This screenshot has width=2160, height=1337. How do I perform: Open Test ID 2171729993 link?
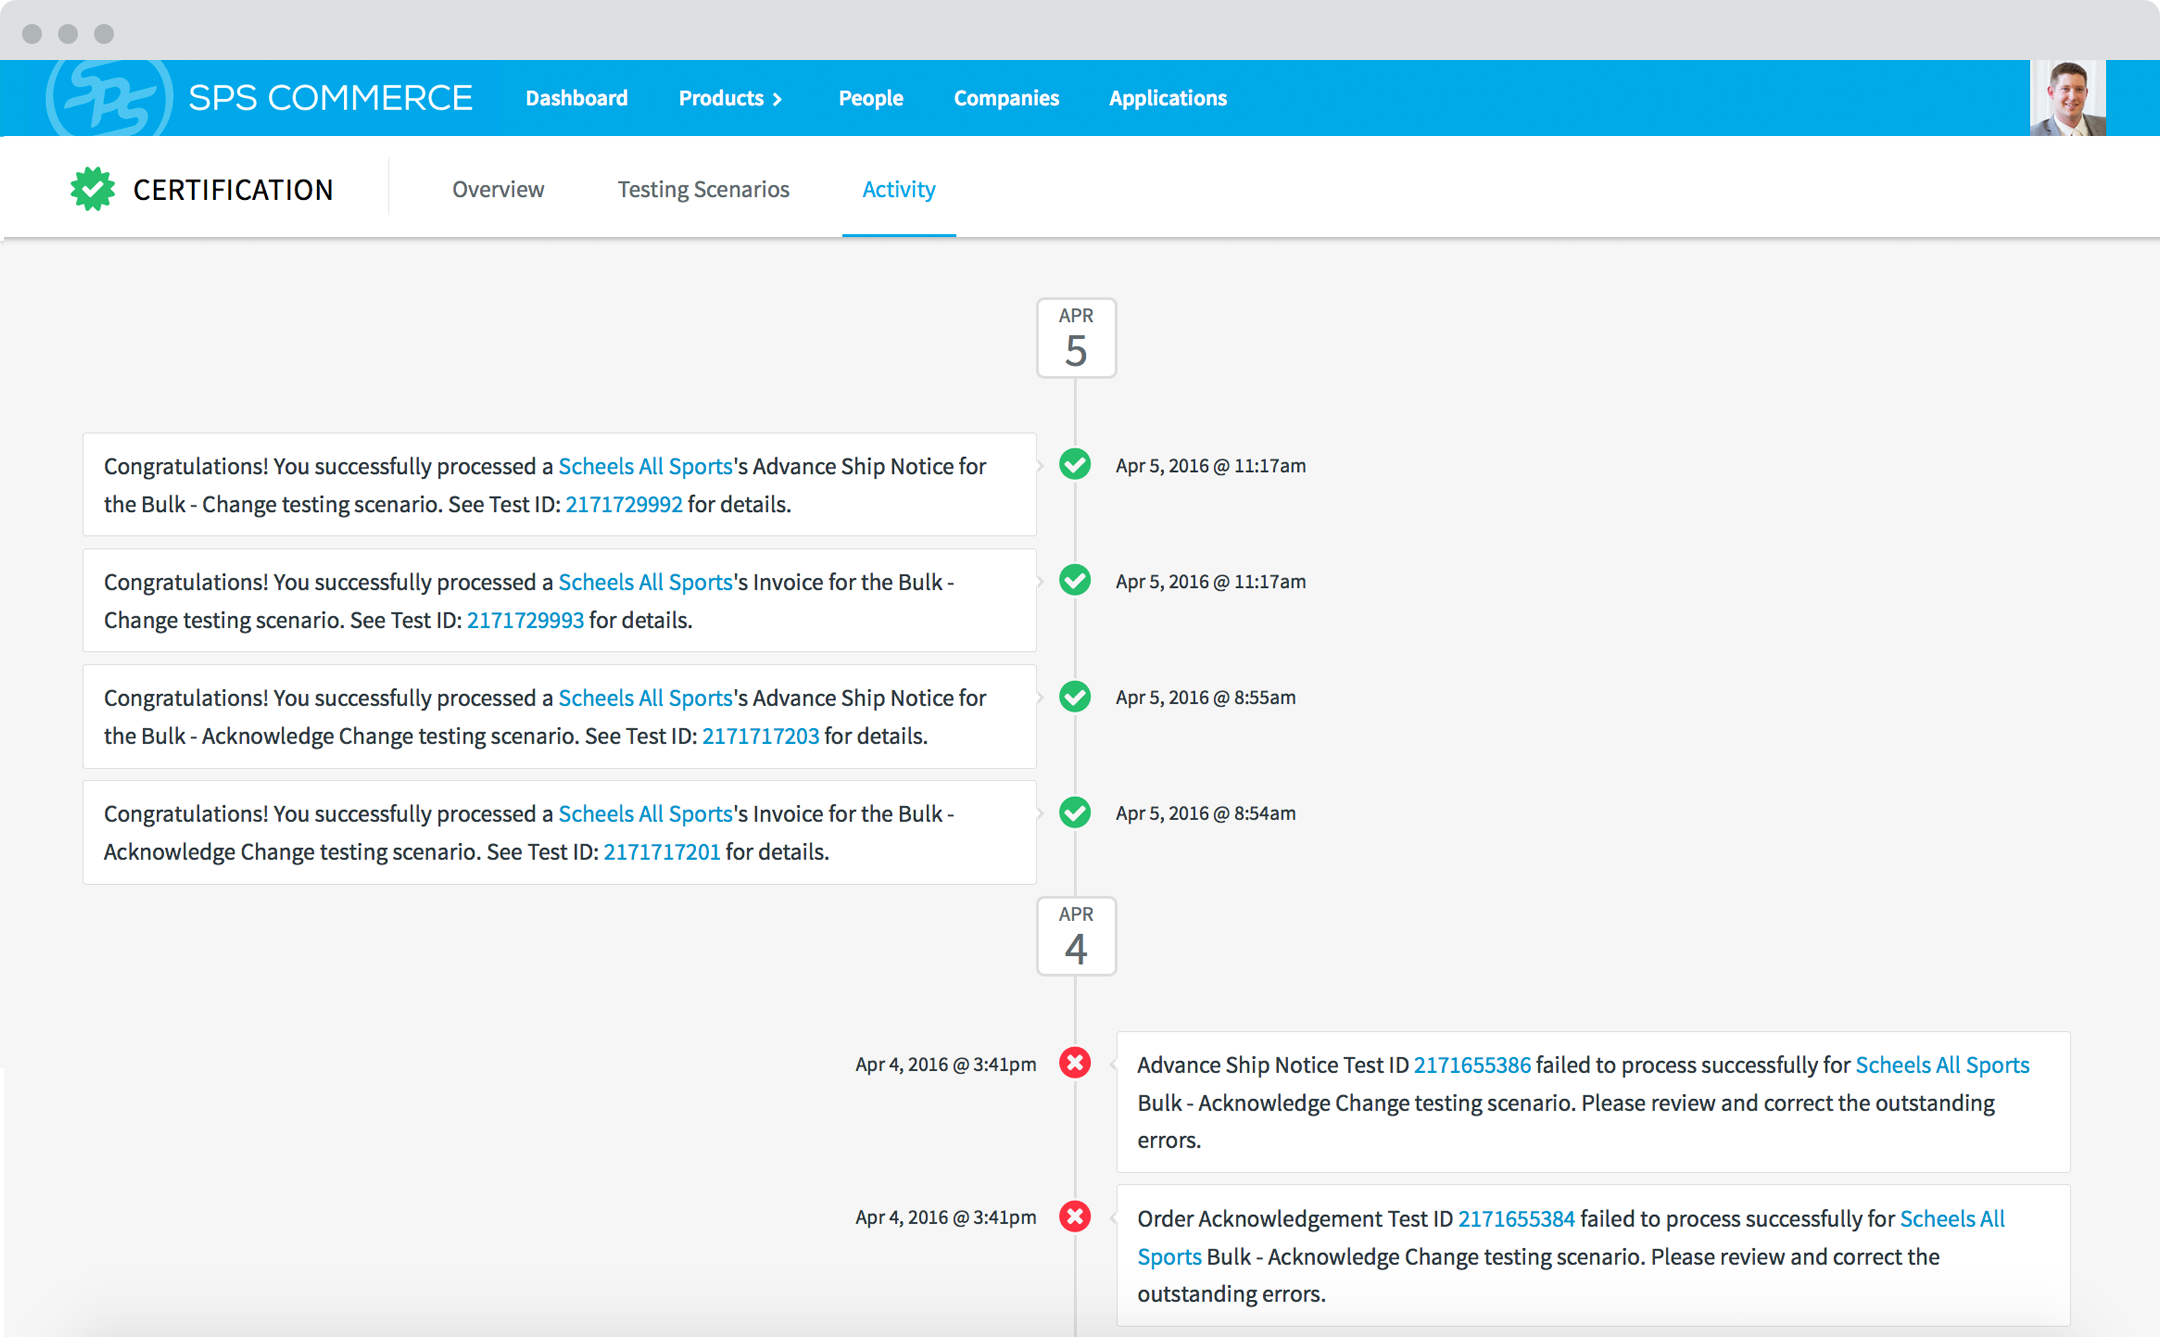click(525, 620)
